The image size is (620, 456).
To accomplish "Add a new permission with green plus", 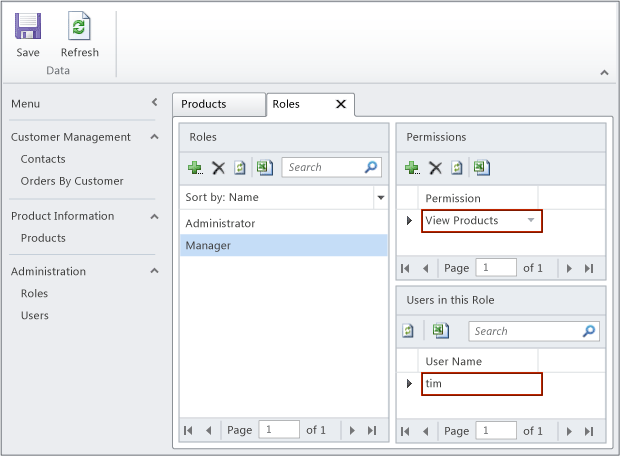I will click(x=412, y=168).
